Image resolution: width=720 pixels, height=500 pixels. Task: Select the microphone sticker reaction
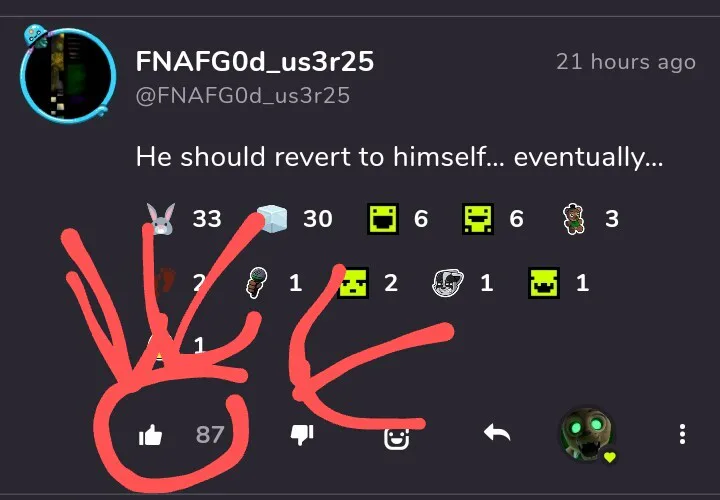(x=257, y=282)
